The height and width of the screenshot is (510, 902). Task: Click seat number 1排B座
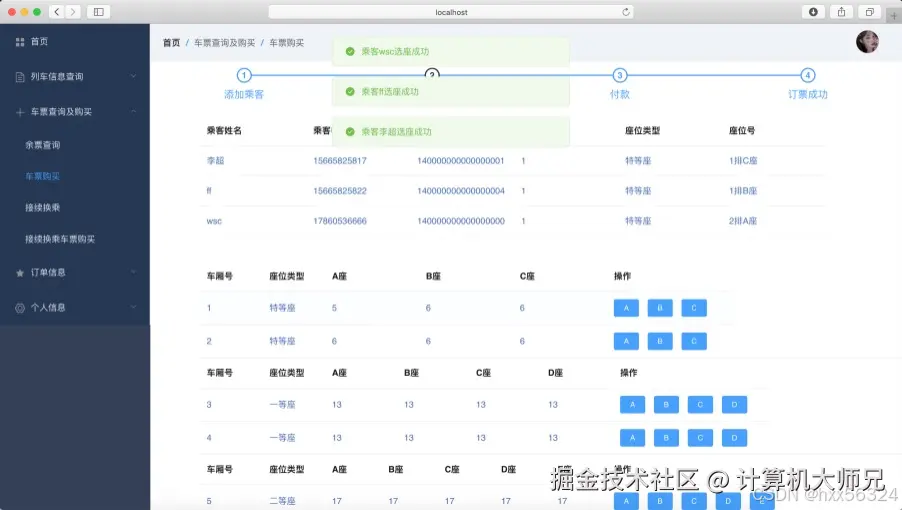[743, 191]
